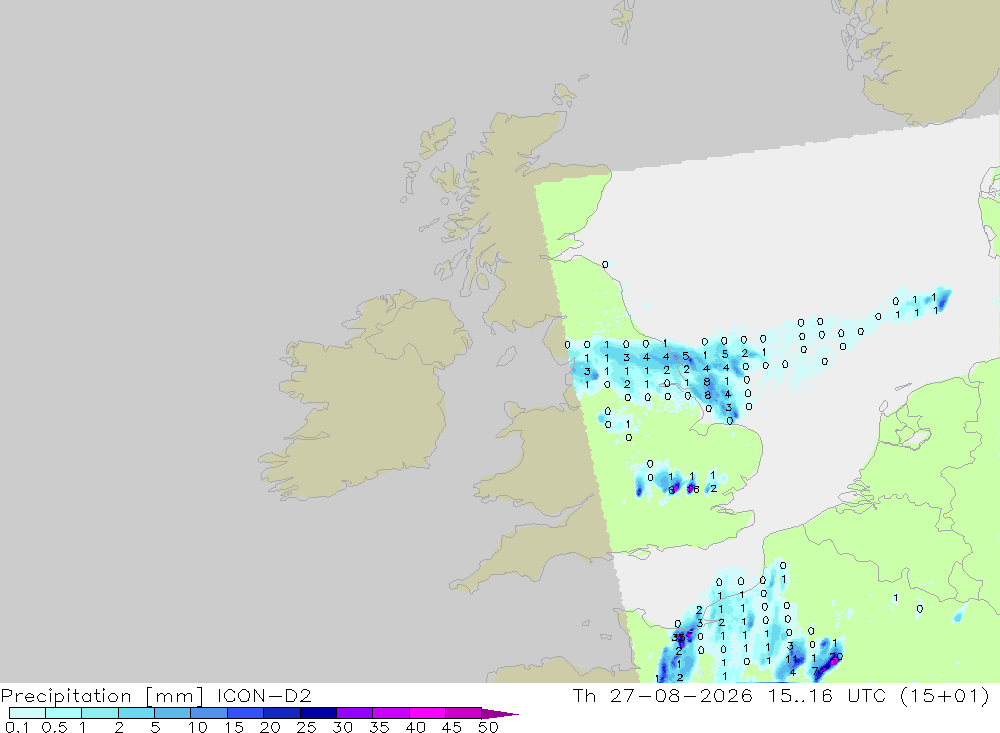Click the 16 precipitation value in southern England
The height and width of the screenshot is (733, 1000).
(x=693, y=489)
